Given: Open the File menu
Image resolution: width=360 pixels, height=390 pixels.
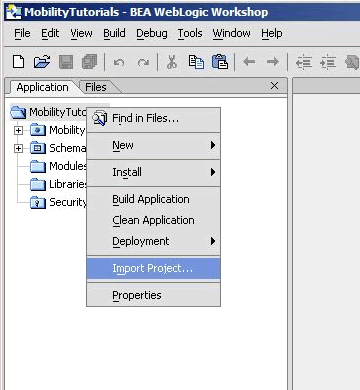Looking at the screenshot, I should 22,33.
